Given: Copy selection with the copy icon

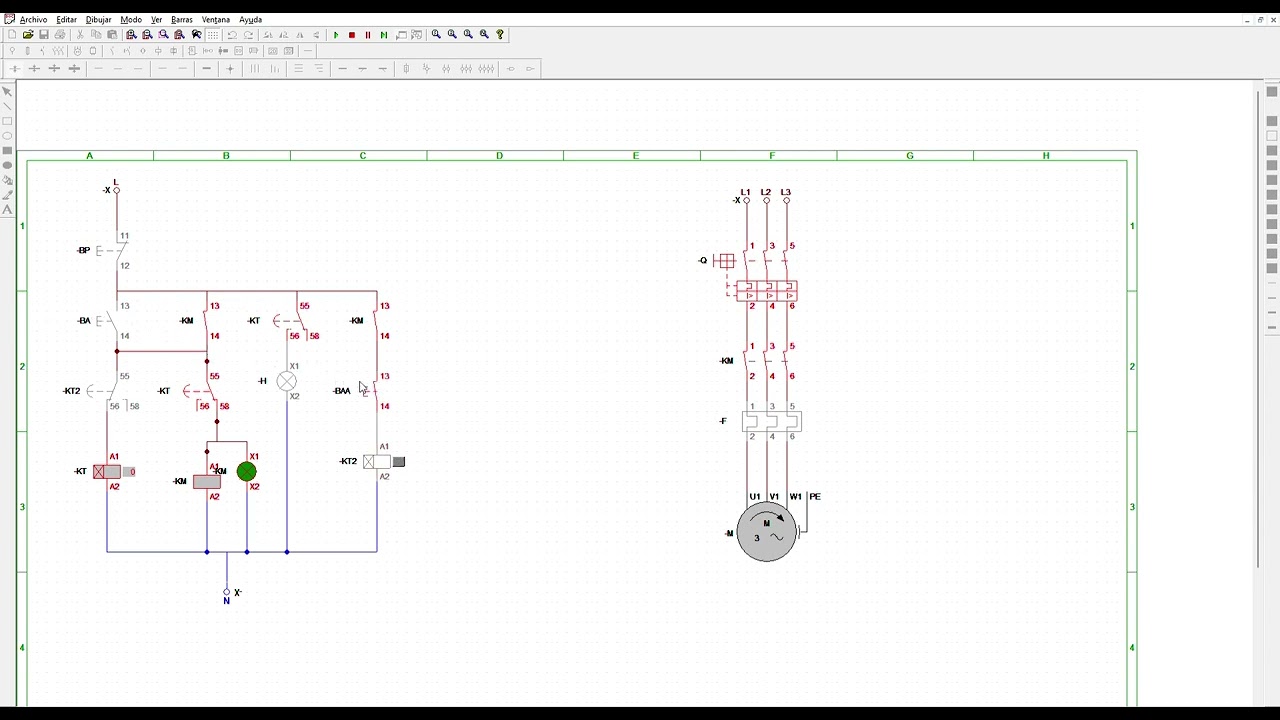Looking at the screenshot, I should click(96, 35).
